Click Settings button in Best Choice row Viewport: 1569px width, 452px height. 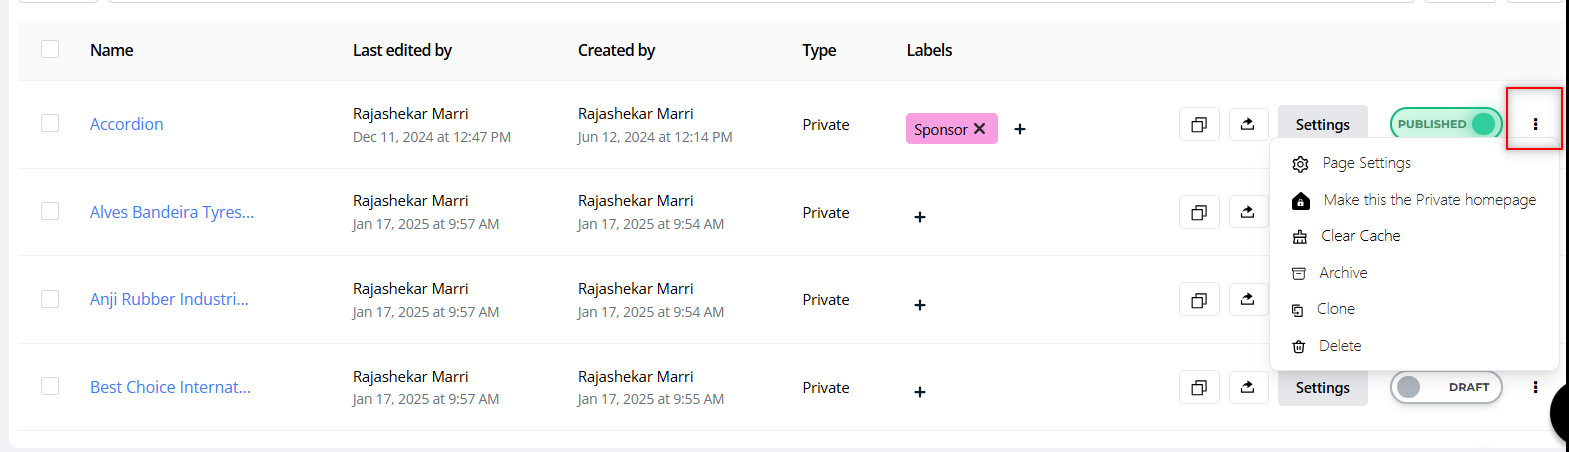1322,388
